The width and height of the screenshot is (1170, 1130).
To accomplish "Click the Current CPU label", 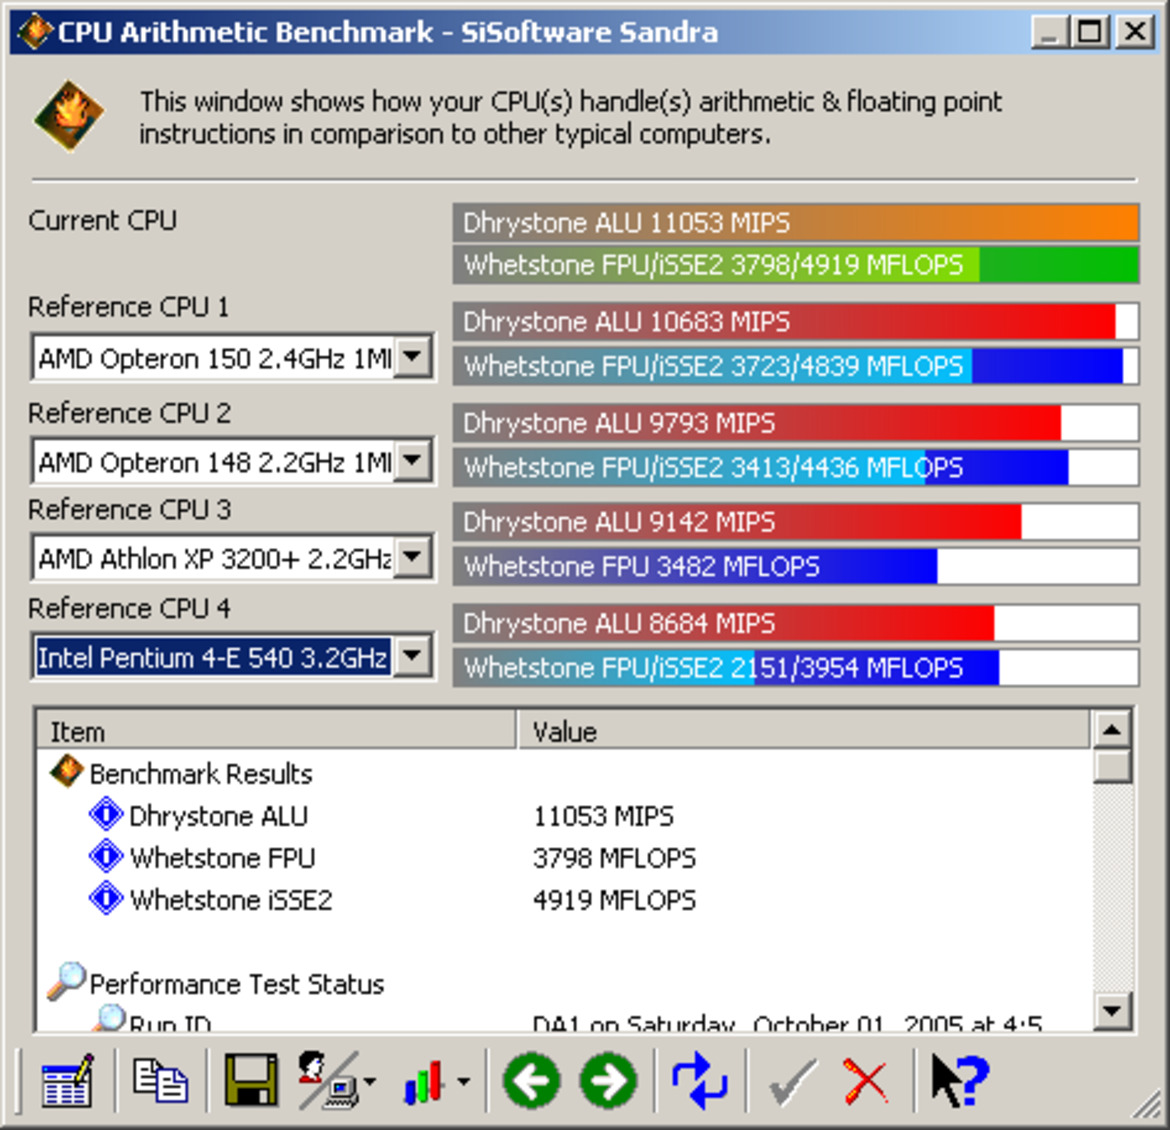I will [102, 220].
